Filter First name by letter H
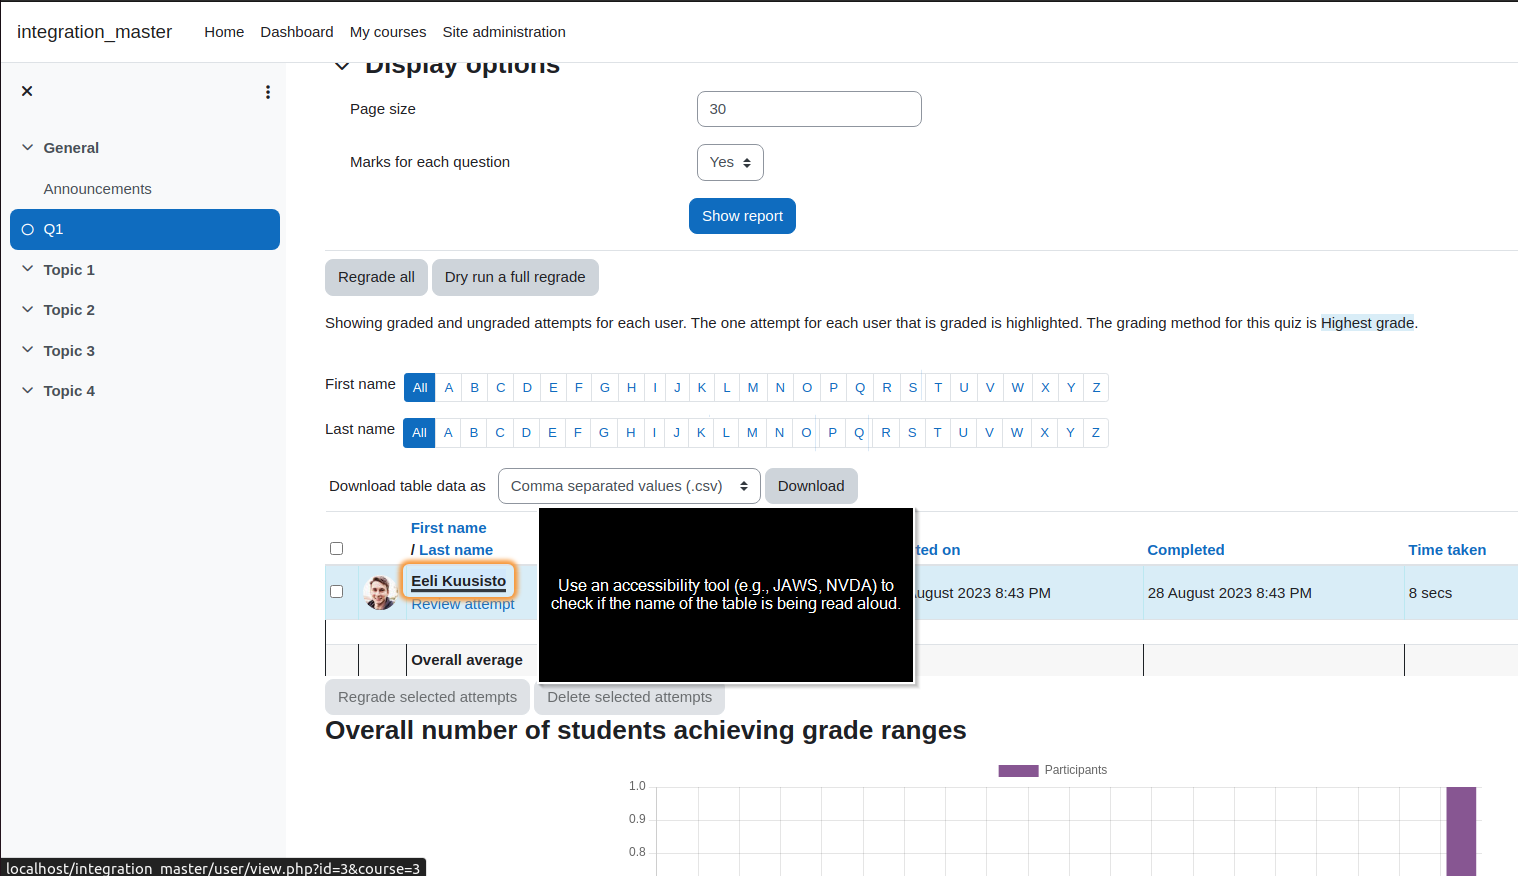 (631, 388)
